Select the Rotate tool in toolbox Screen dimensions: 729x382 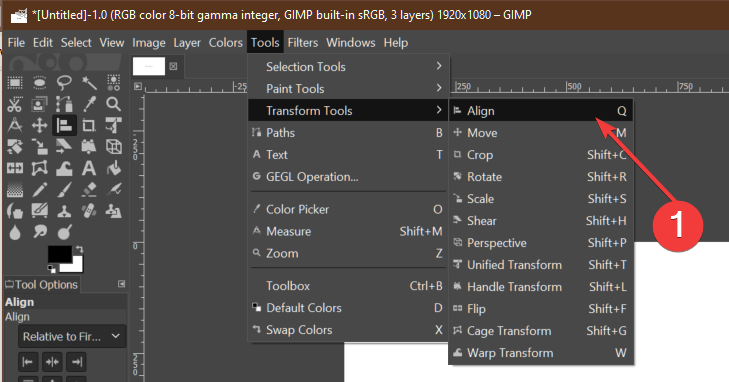15,147
